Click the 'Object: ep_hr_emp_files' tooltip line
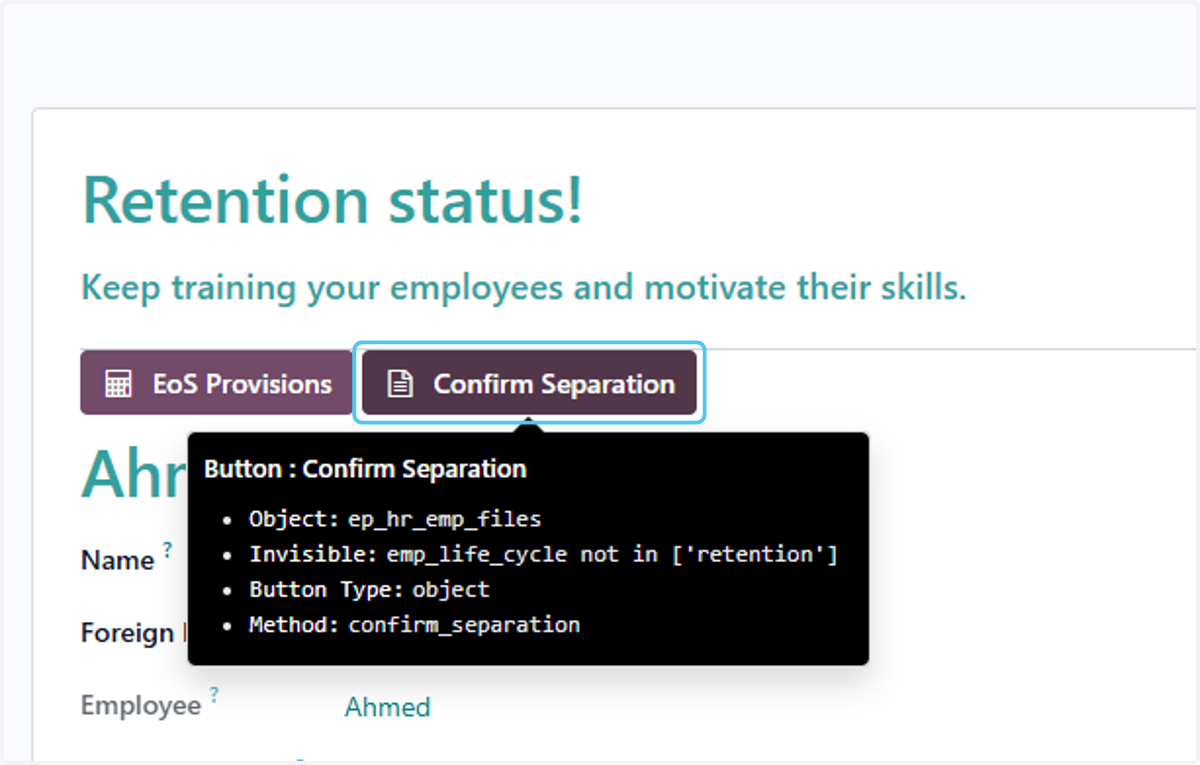 pyautogui.click(x=395, y=519)
